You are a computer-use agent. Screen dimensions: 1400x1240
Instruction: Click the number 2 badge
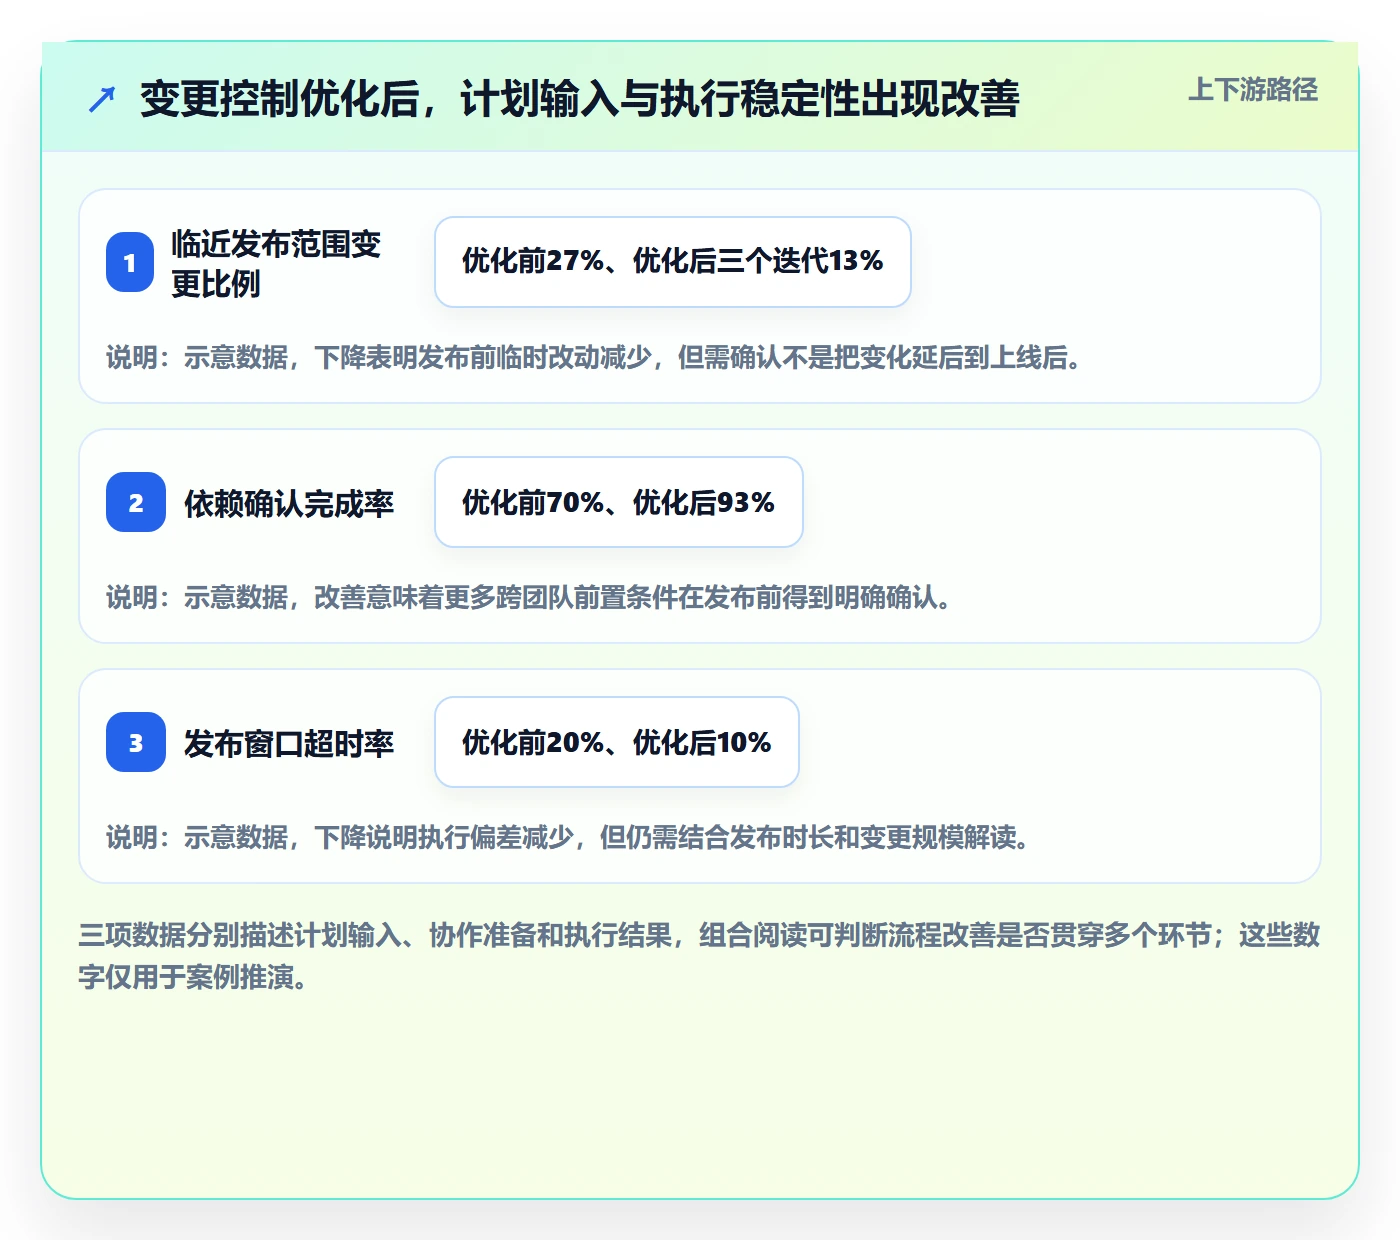(136, 502)
